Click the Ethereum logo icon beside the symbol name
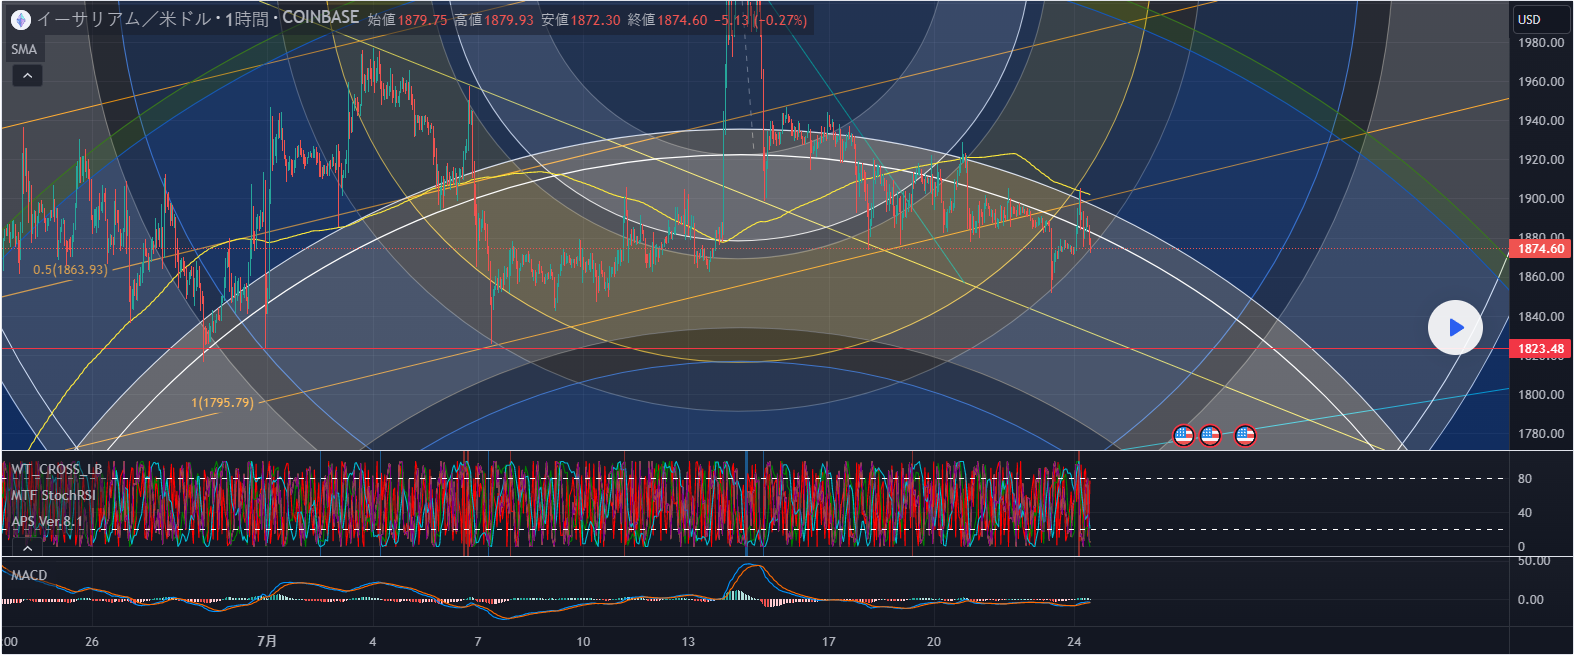Image resolution: width=1574 pixels, height=655 pixels. point(20,19)
